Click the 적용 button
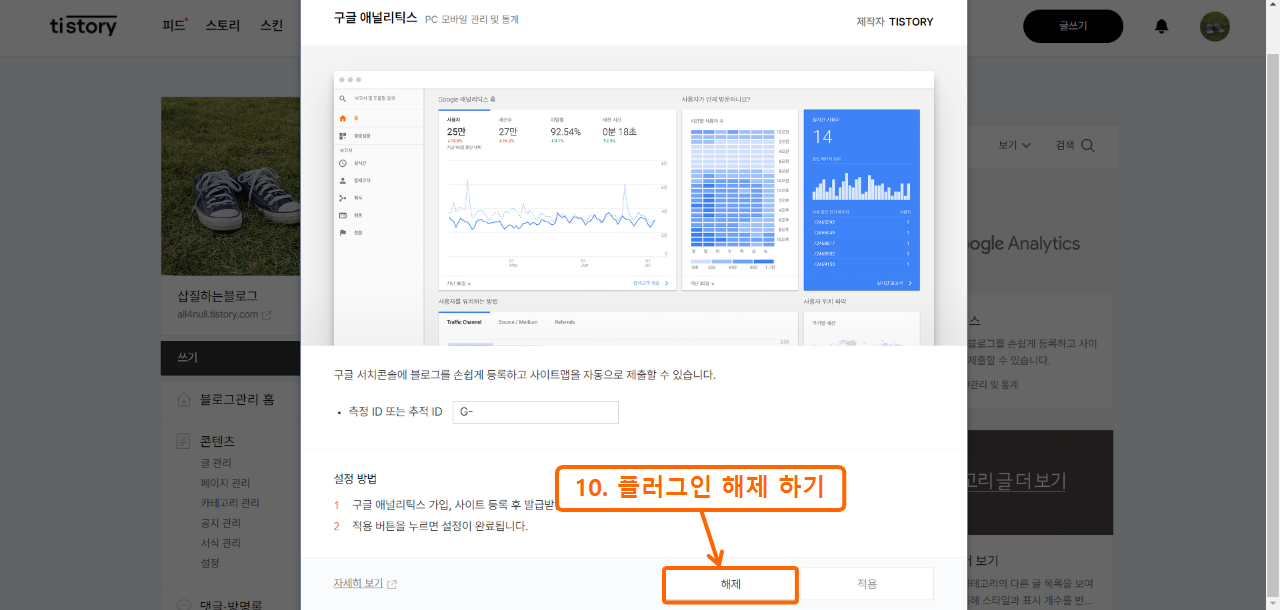Image resolution: width=1280 pixels, height=610 pixels. click(x=867, y=584)
